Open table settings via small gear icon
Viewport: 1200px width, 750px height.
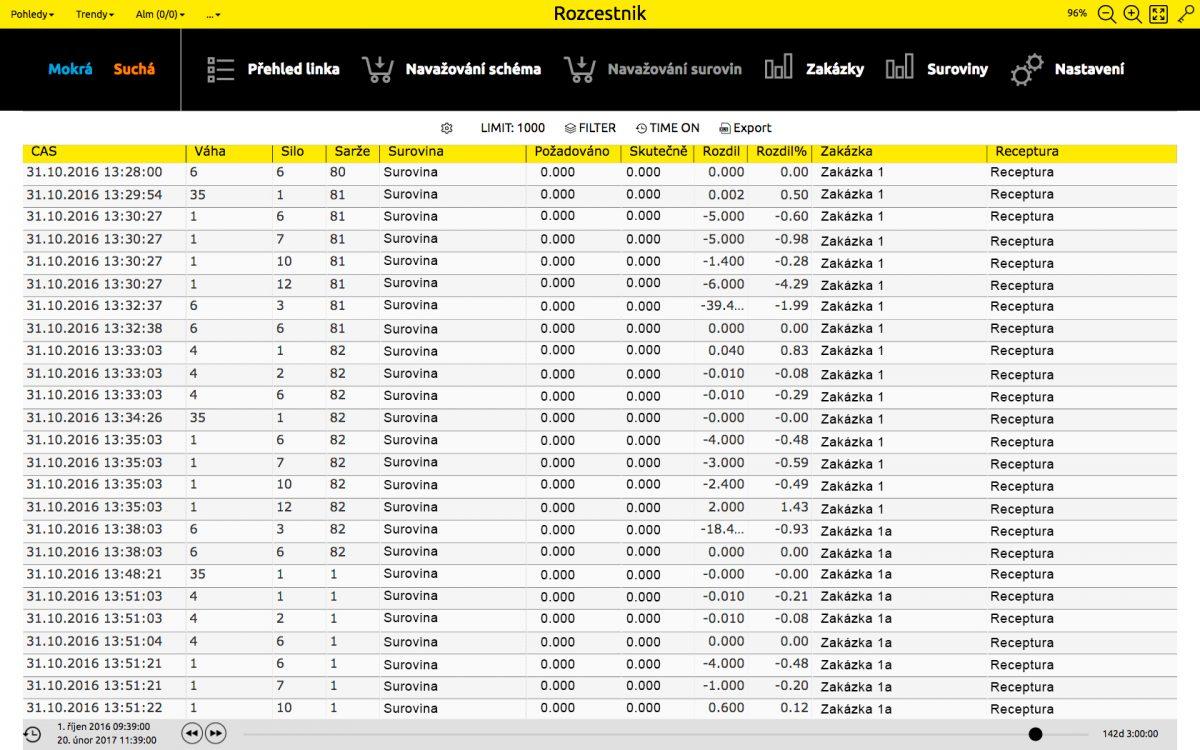click(x=447, y=128)
